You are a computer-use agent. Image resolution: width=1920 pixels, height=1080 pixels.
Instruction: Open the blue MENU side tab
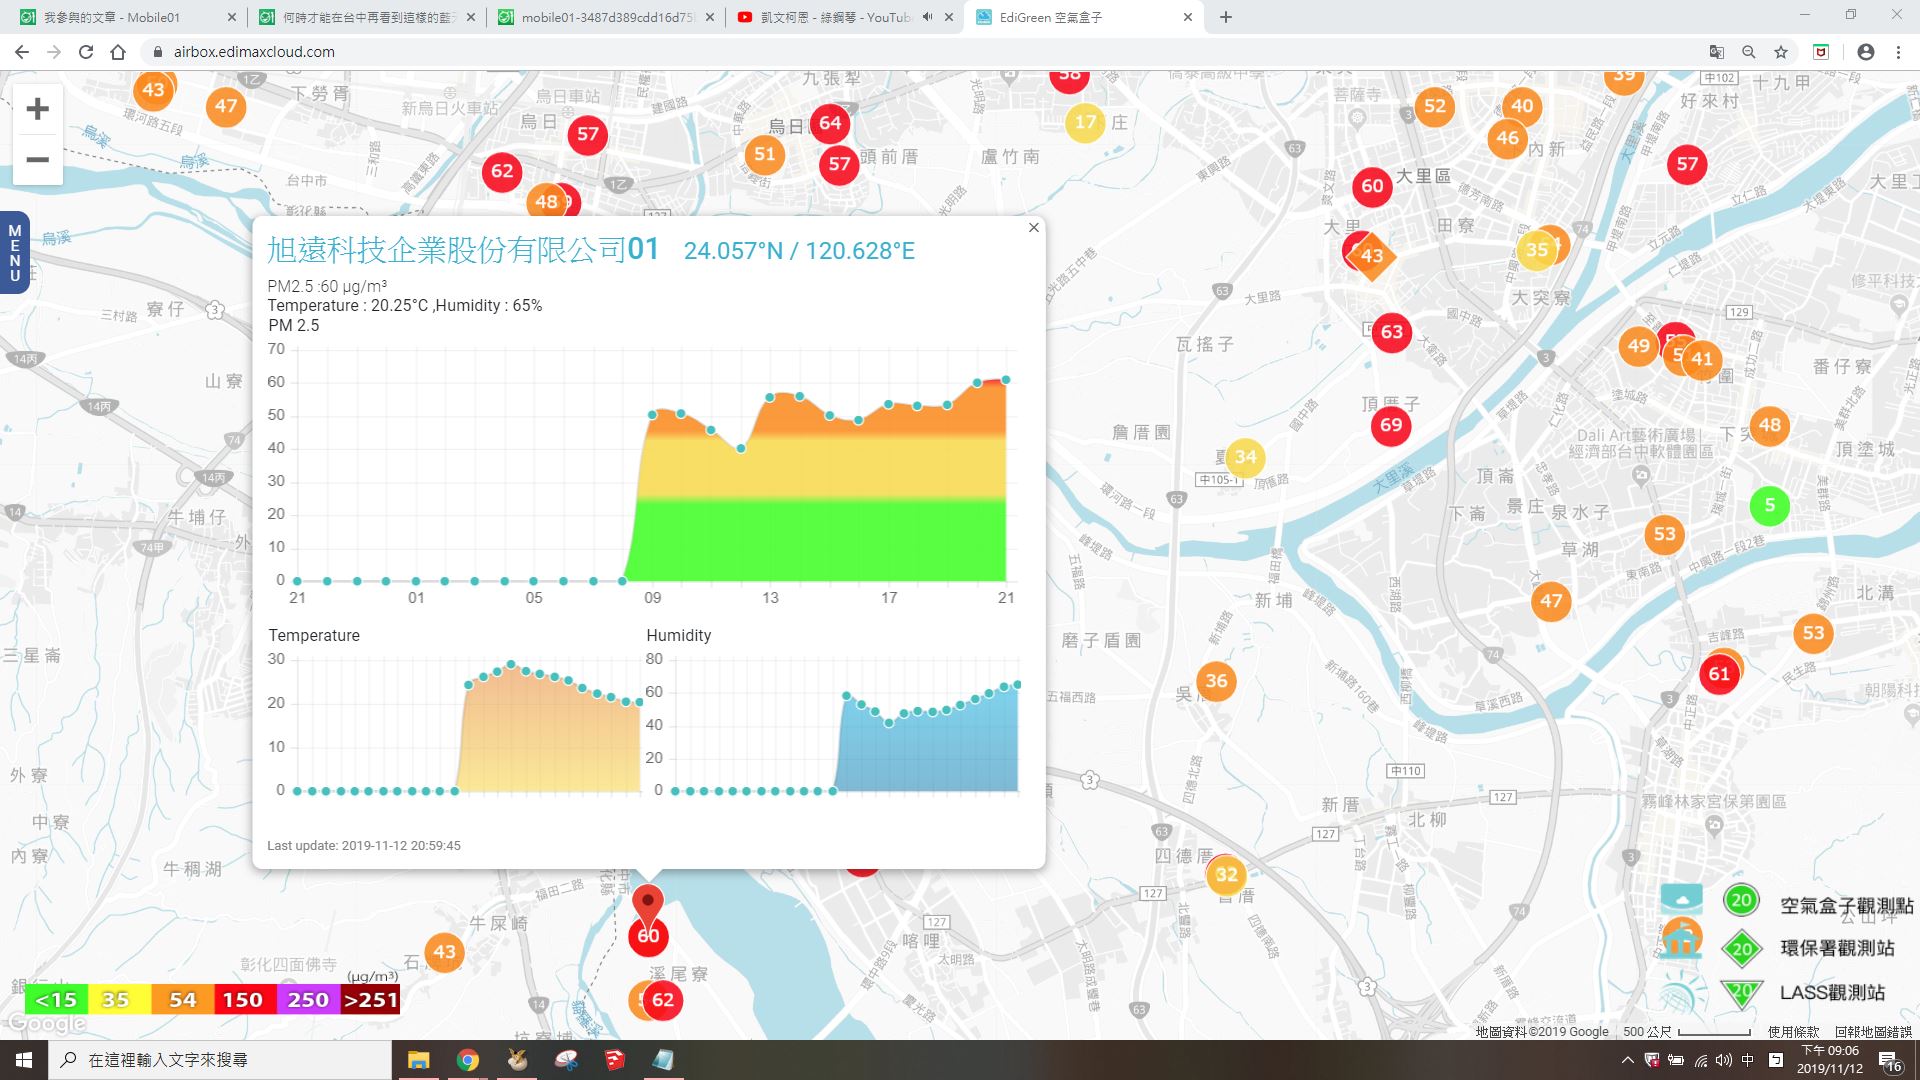(14, 253)
